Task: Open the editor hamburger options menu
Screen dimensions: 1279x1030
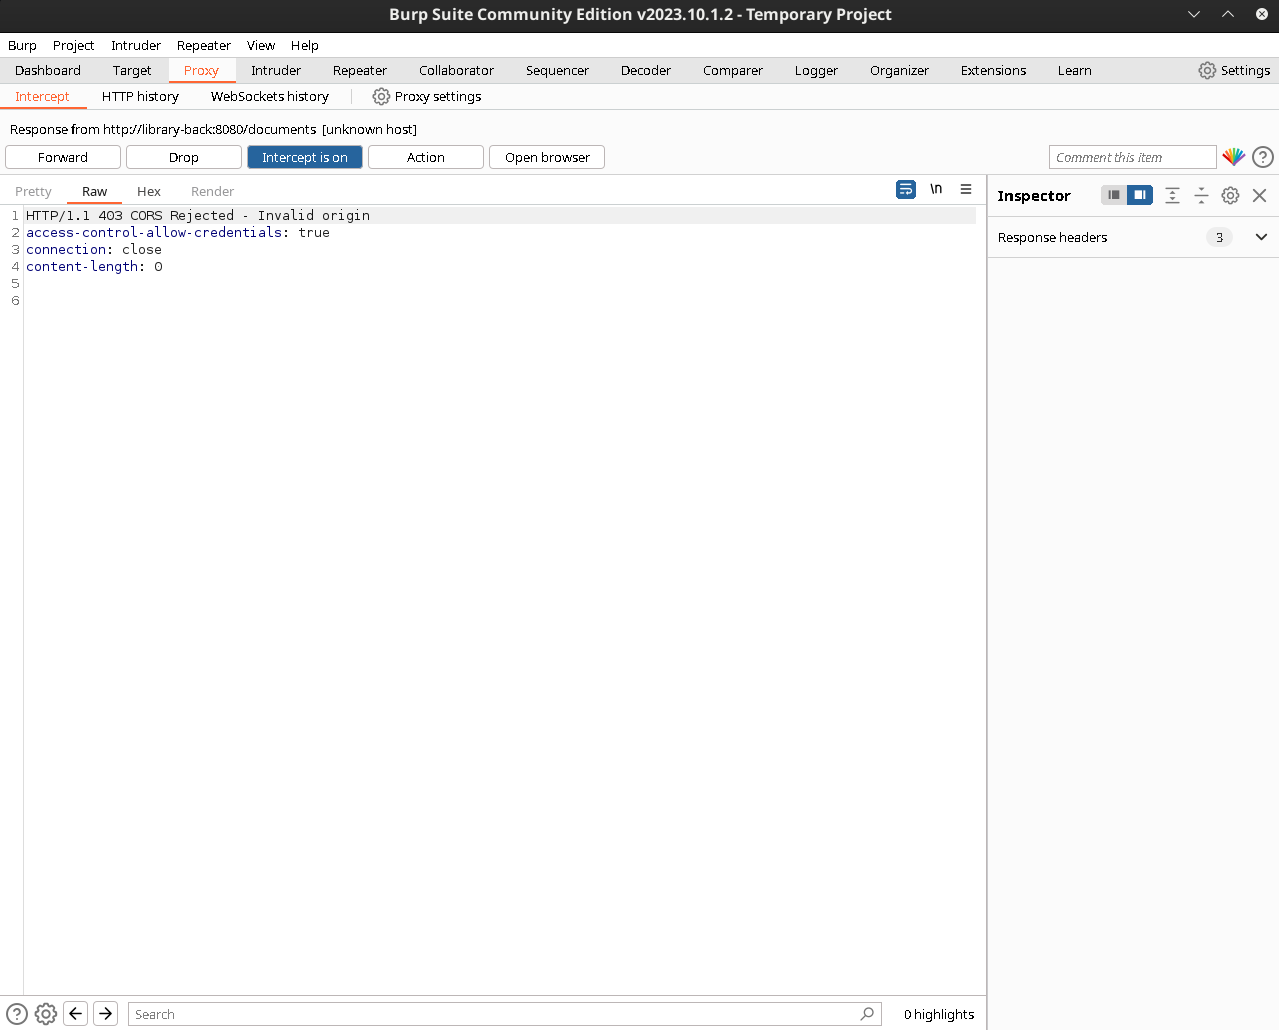Action: tap(966, 189)
